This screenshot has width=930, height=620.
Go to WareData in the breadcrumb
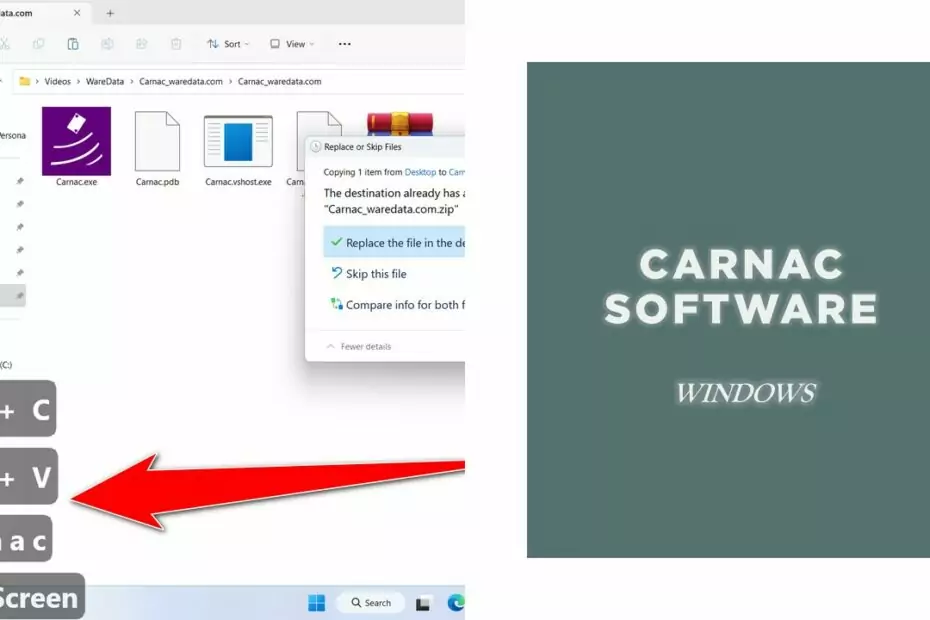(x=105, y=81)
